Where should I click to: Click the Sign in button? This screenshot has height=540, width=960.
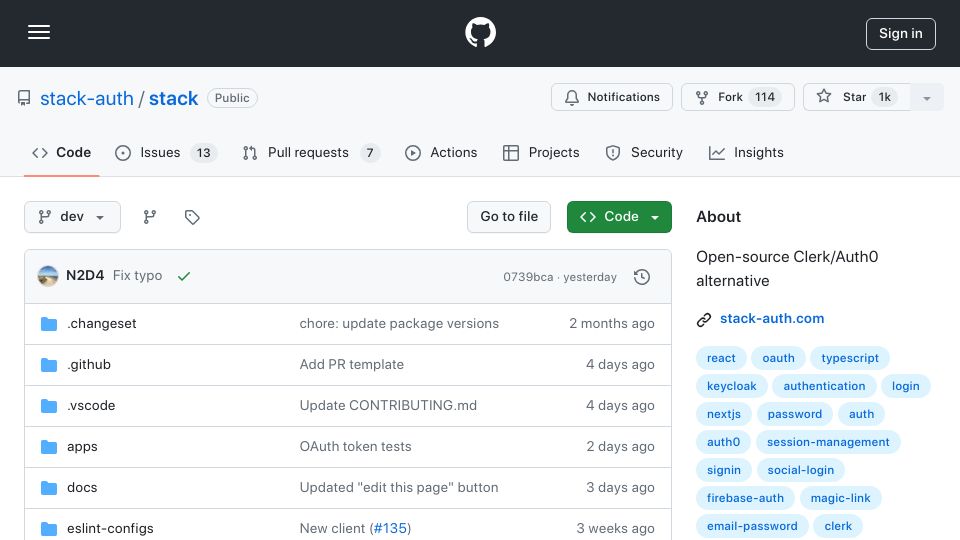pyautogui.click(x=901, y=34)
